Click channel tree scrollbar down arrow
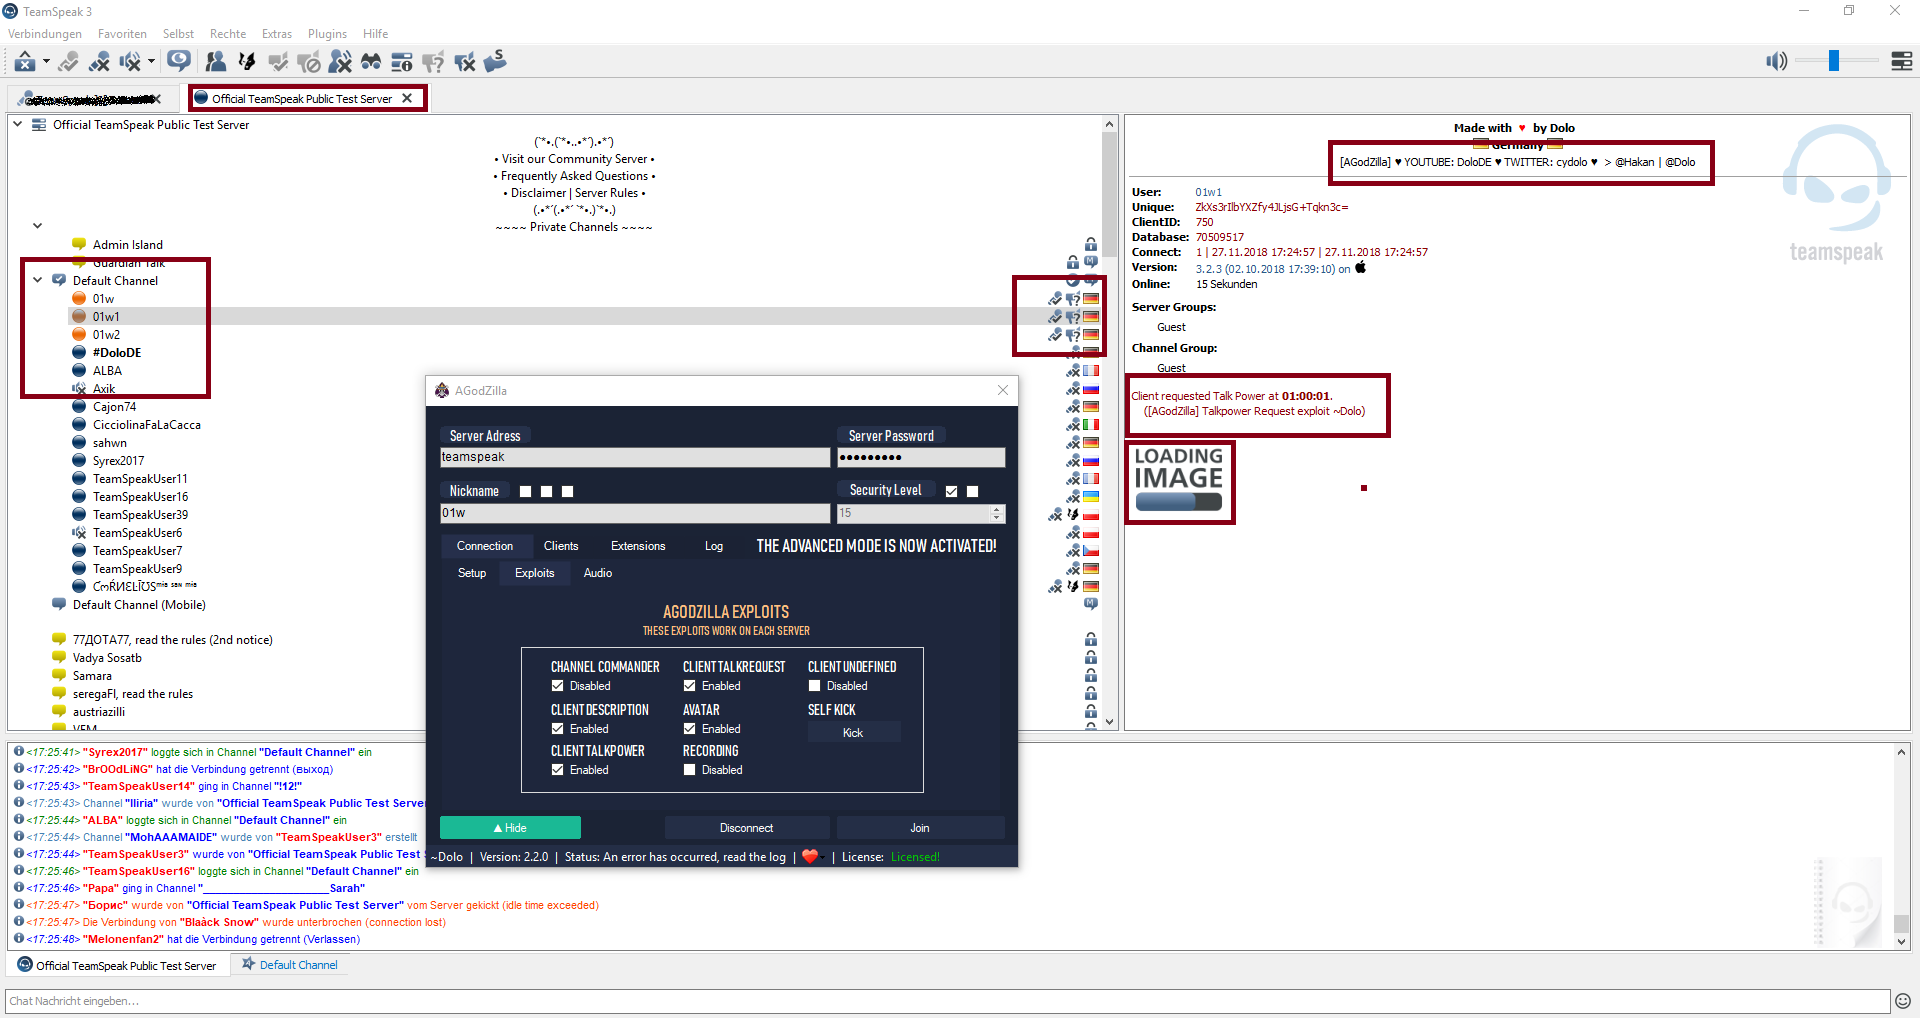Screen dimensions: 1920x1018 click(1109, 721)
